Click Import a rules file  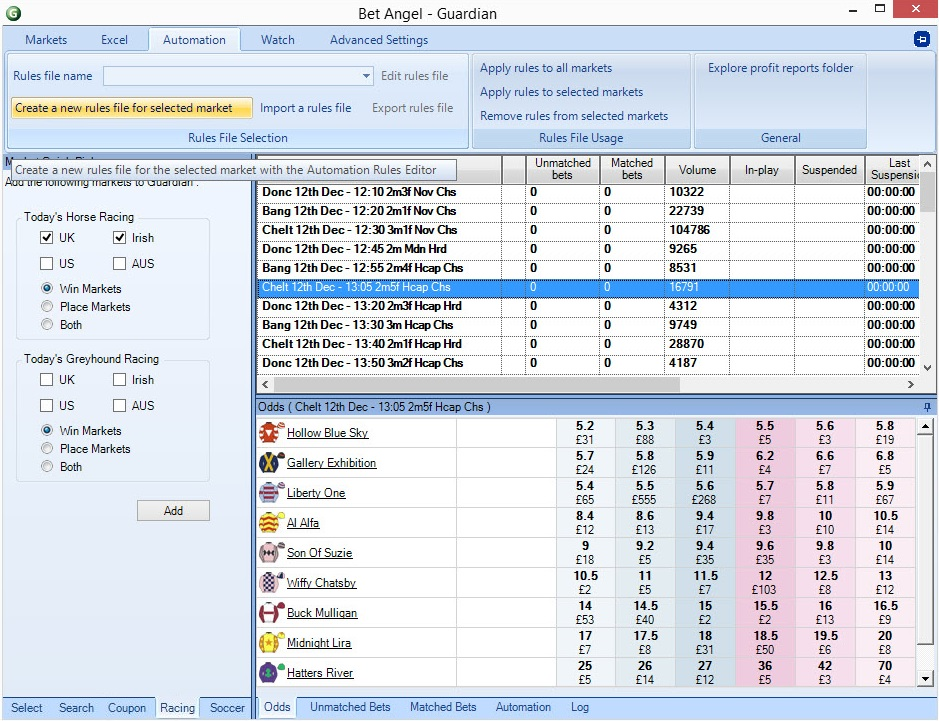[x=305, y=108]
